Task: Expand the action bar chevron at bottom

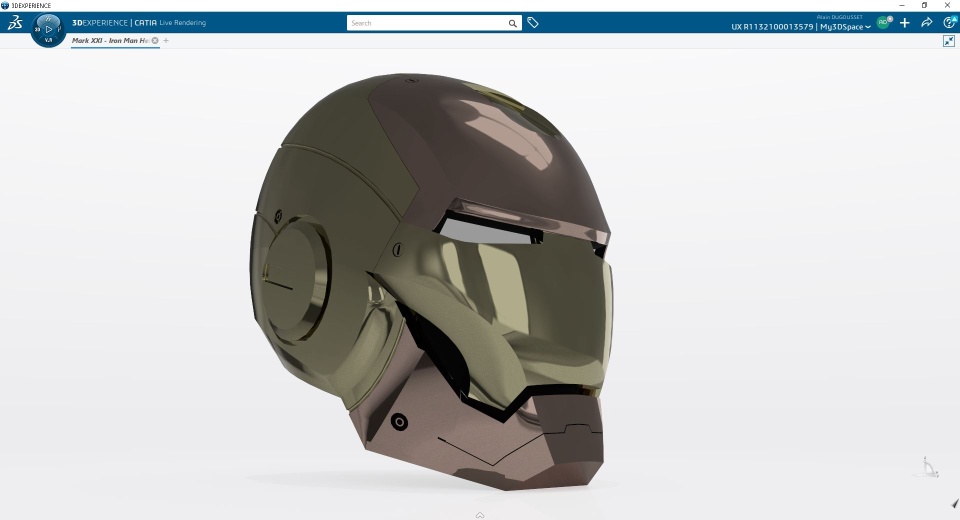Action: 480,515
